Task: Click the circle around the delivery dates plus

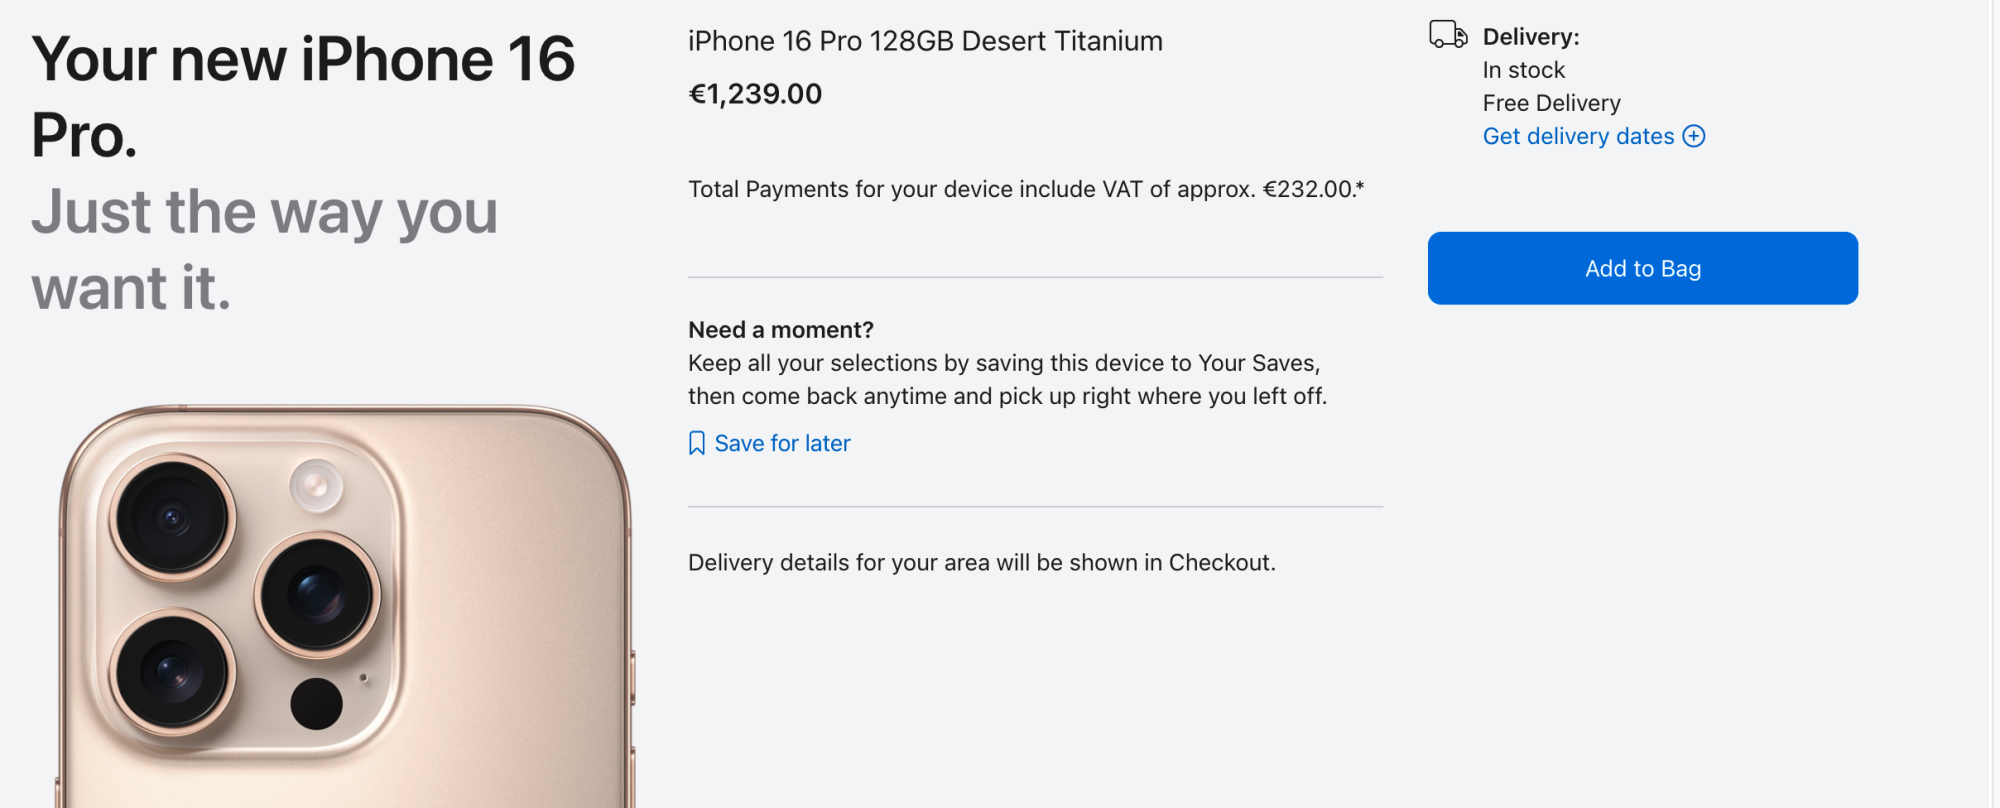Action: click(1693, 136)
